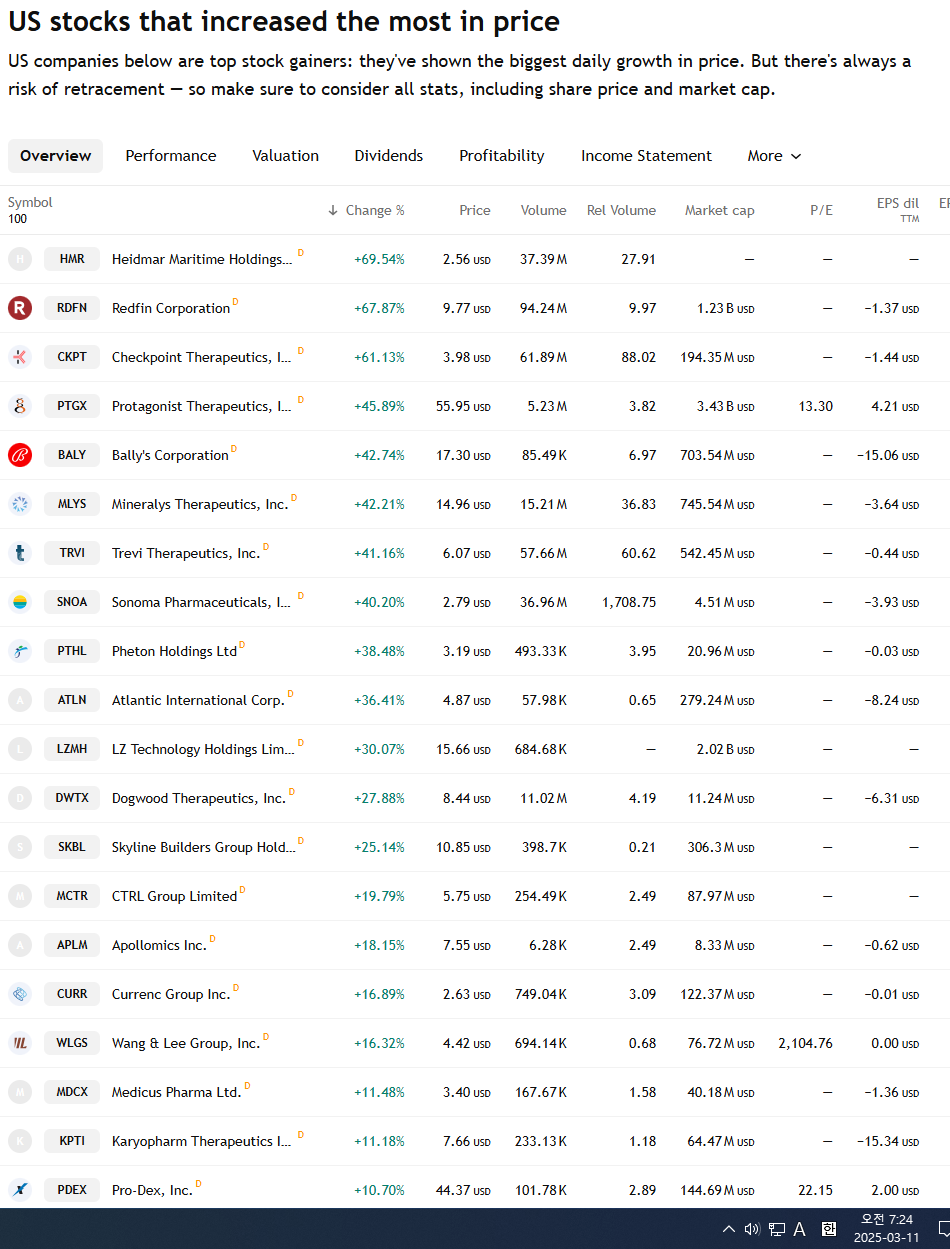950x1249 pixels.
Task: Open Trevi Therapeutics, Inc. link
Action: pos(186,553)
